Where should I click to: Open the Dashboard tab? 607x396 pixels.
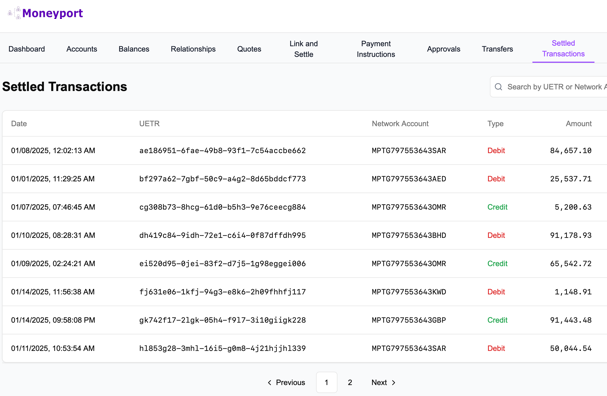tap(27, 49)
